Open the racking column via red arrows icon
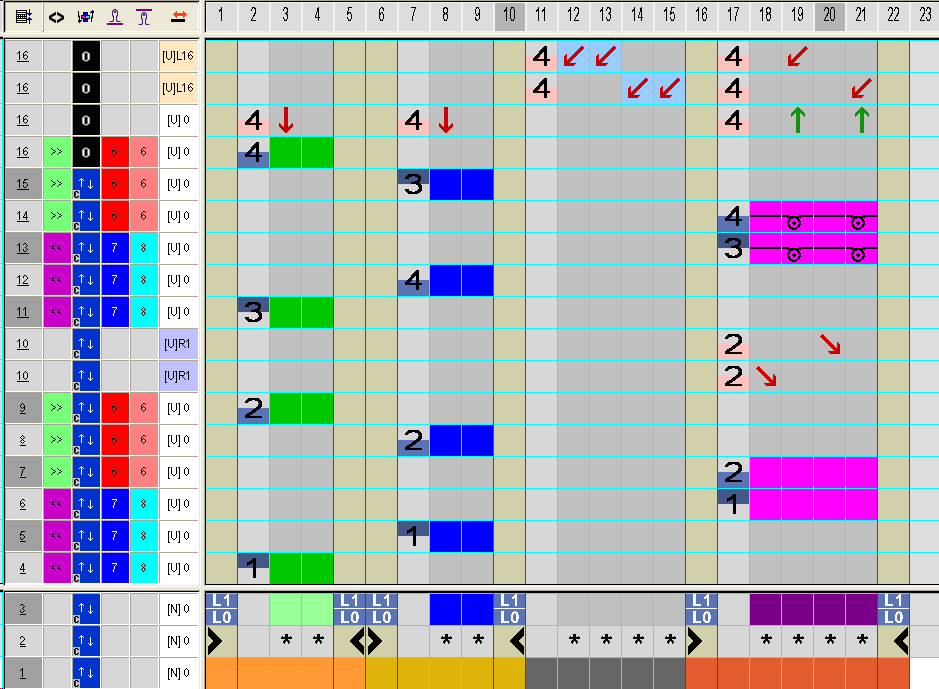The height and width of the screenshot is (689, 939). coord(179,17)
